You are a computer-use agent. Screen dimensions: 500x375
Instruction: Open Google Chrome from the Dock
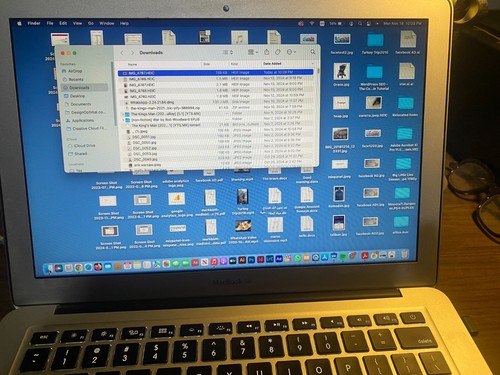coord(78,267)
